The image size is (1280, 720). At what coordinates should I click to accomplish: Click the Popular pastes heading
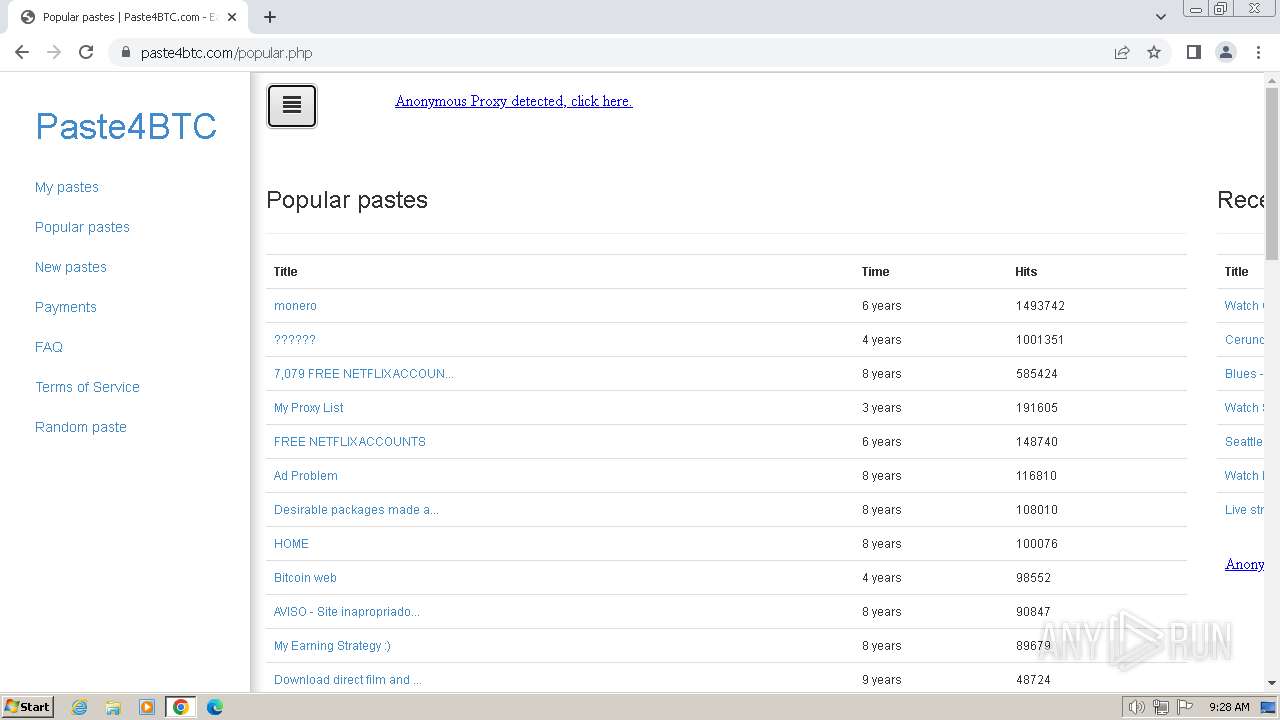[347, 200]
